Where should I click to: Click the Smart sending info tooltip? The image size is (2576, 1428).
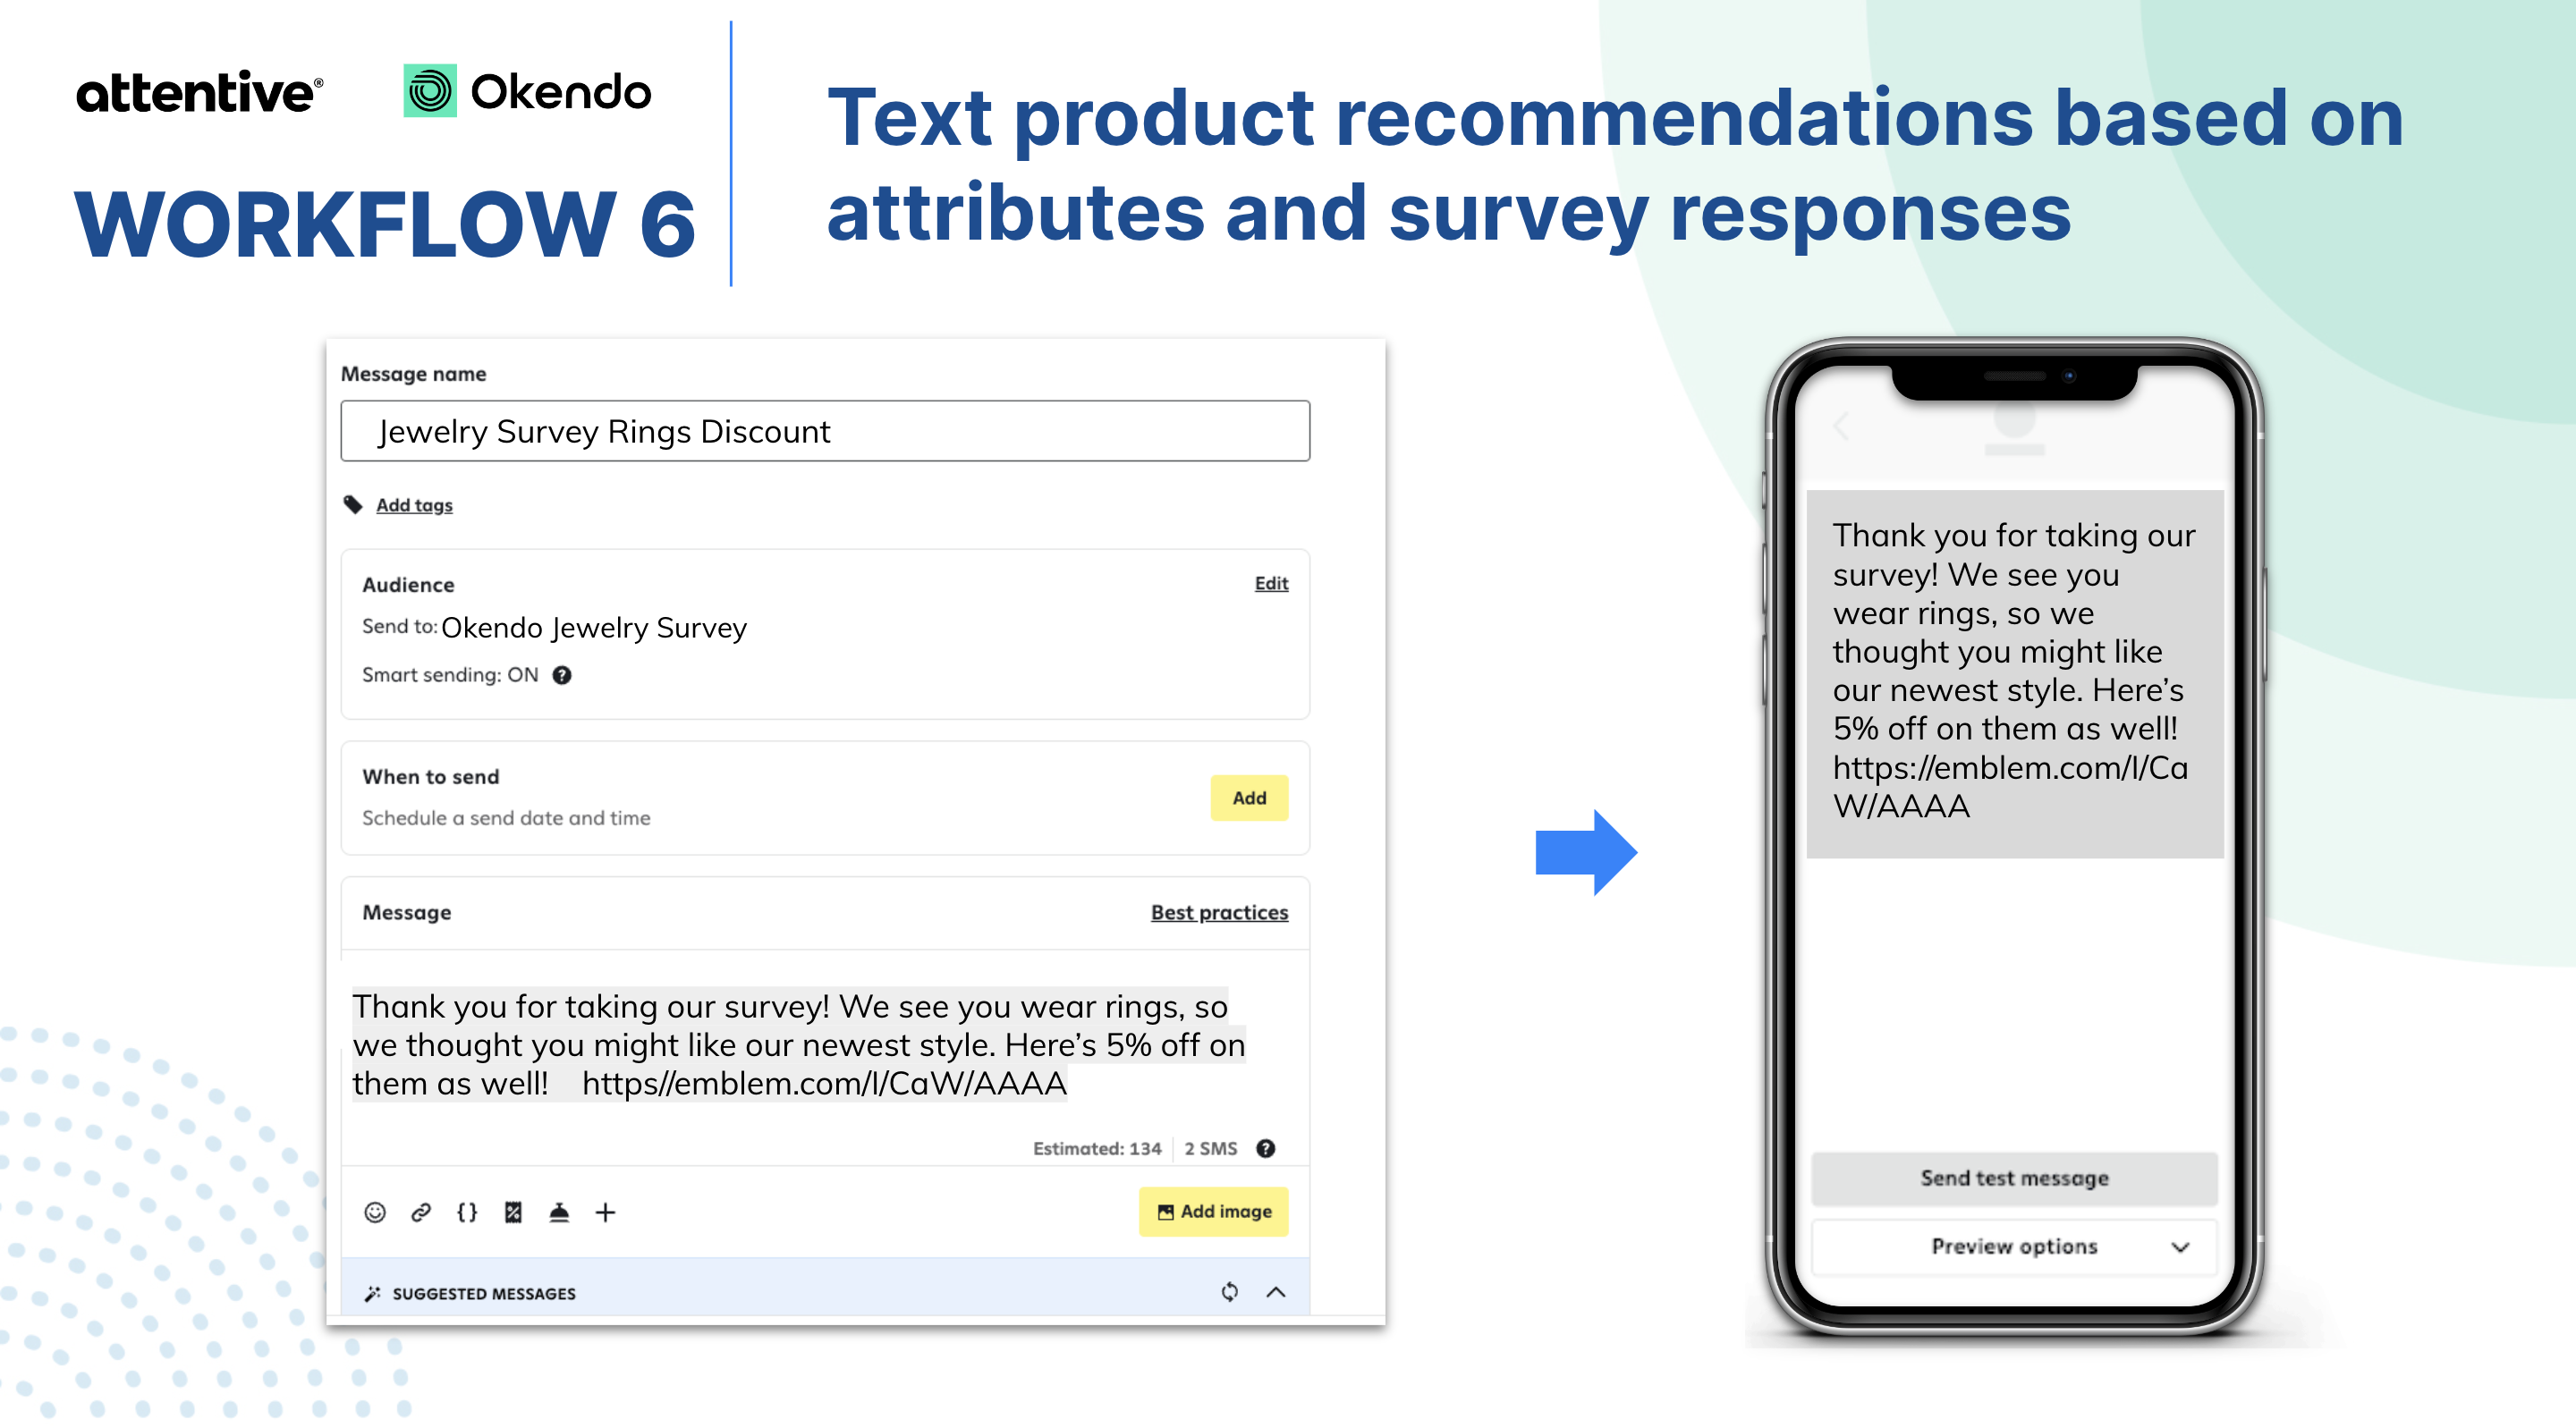pyautogui.click(x=564, y=673)
